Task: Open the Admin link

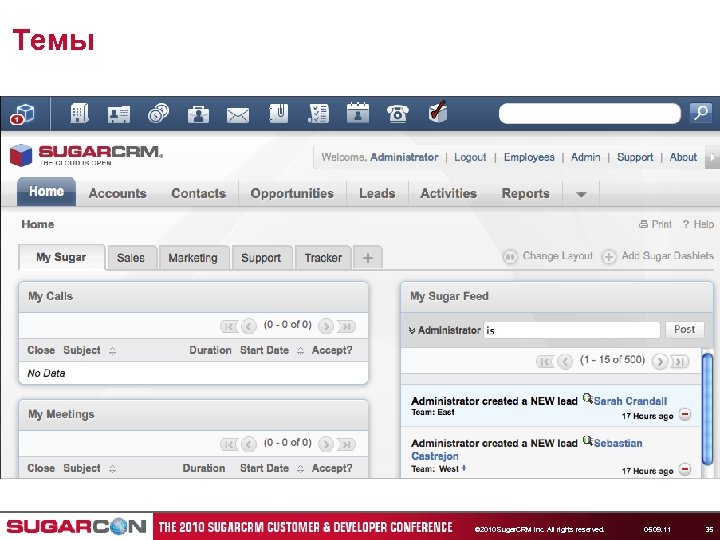Action: click(585, 157)
